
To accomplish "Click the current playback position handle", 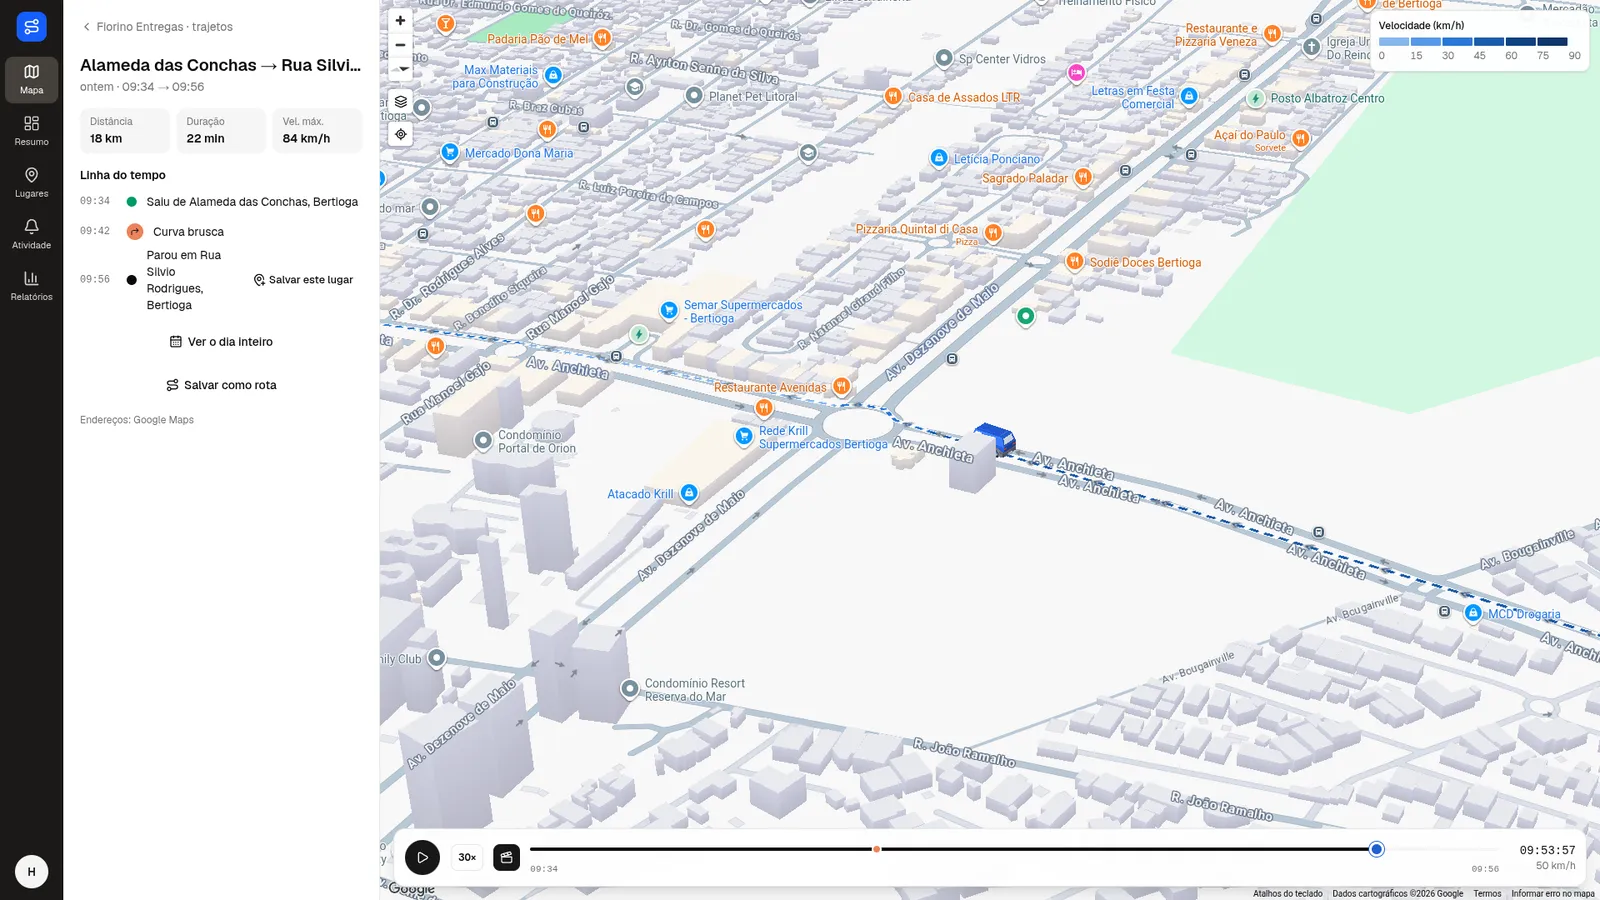I will [x=1376, y=849].
